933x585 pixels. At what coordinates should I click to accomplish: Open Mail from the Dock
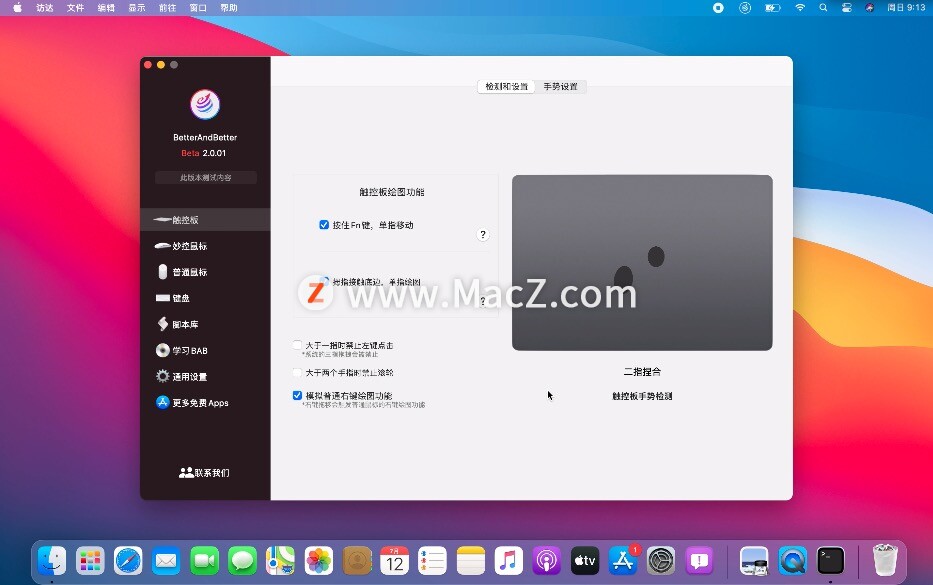pyautogui.click(x=166, y=561)
